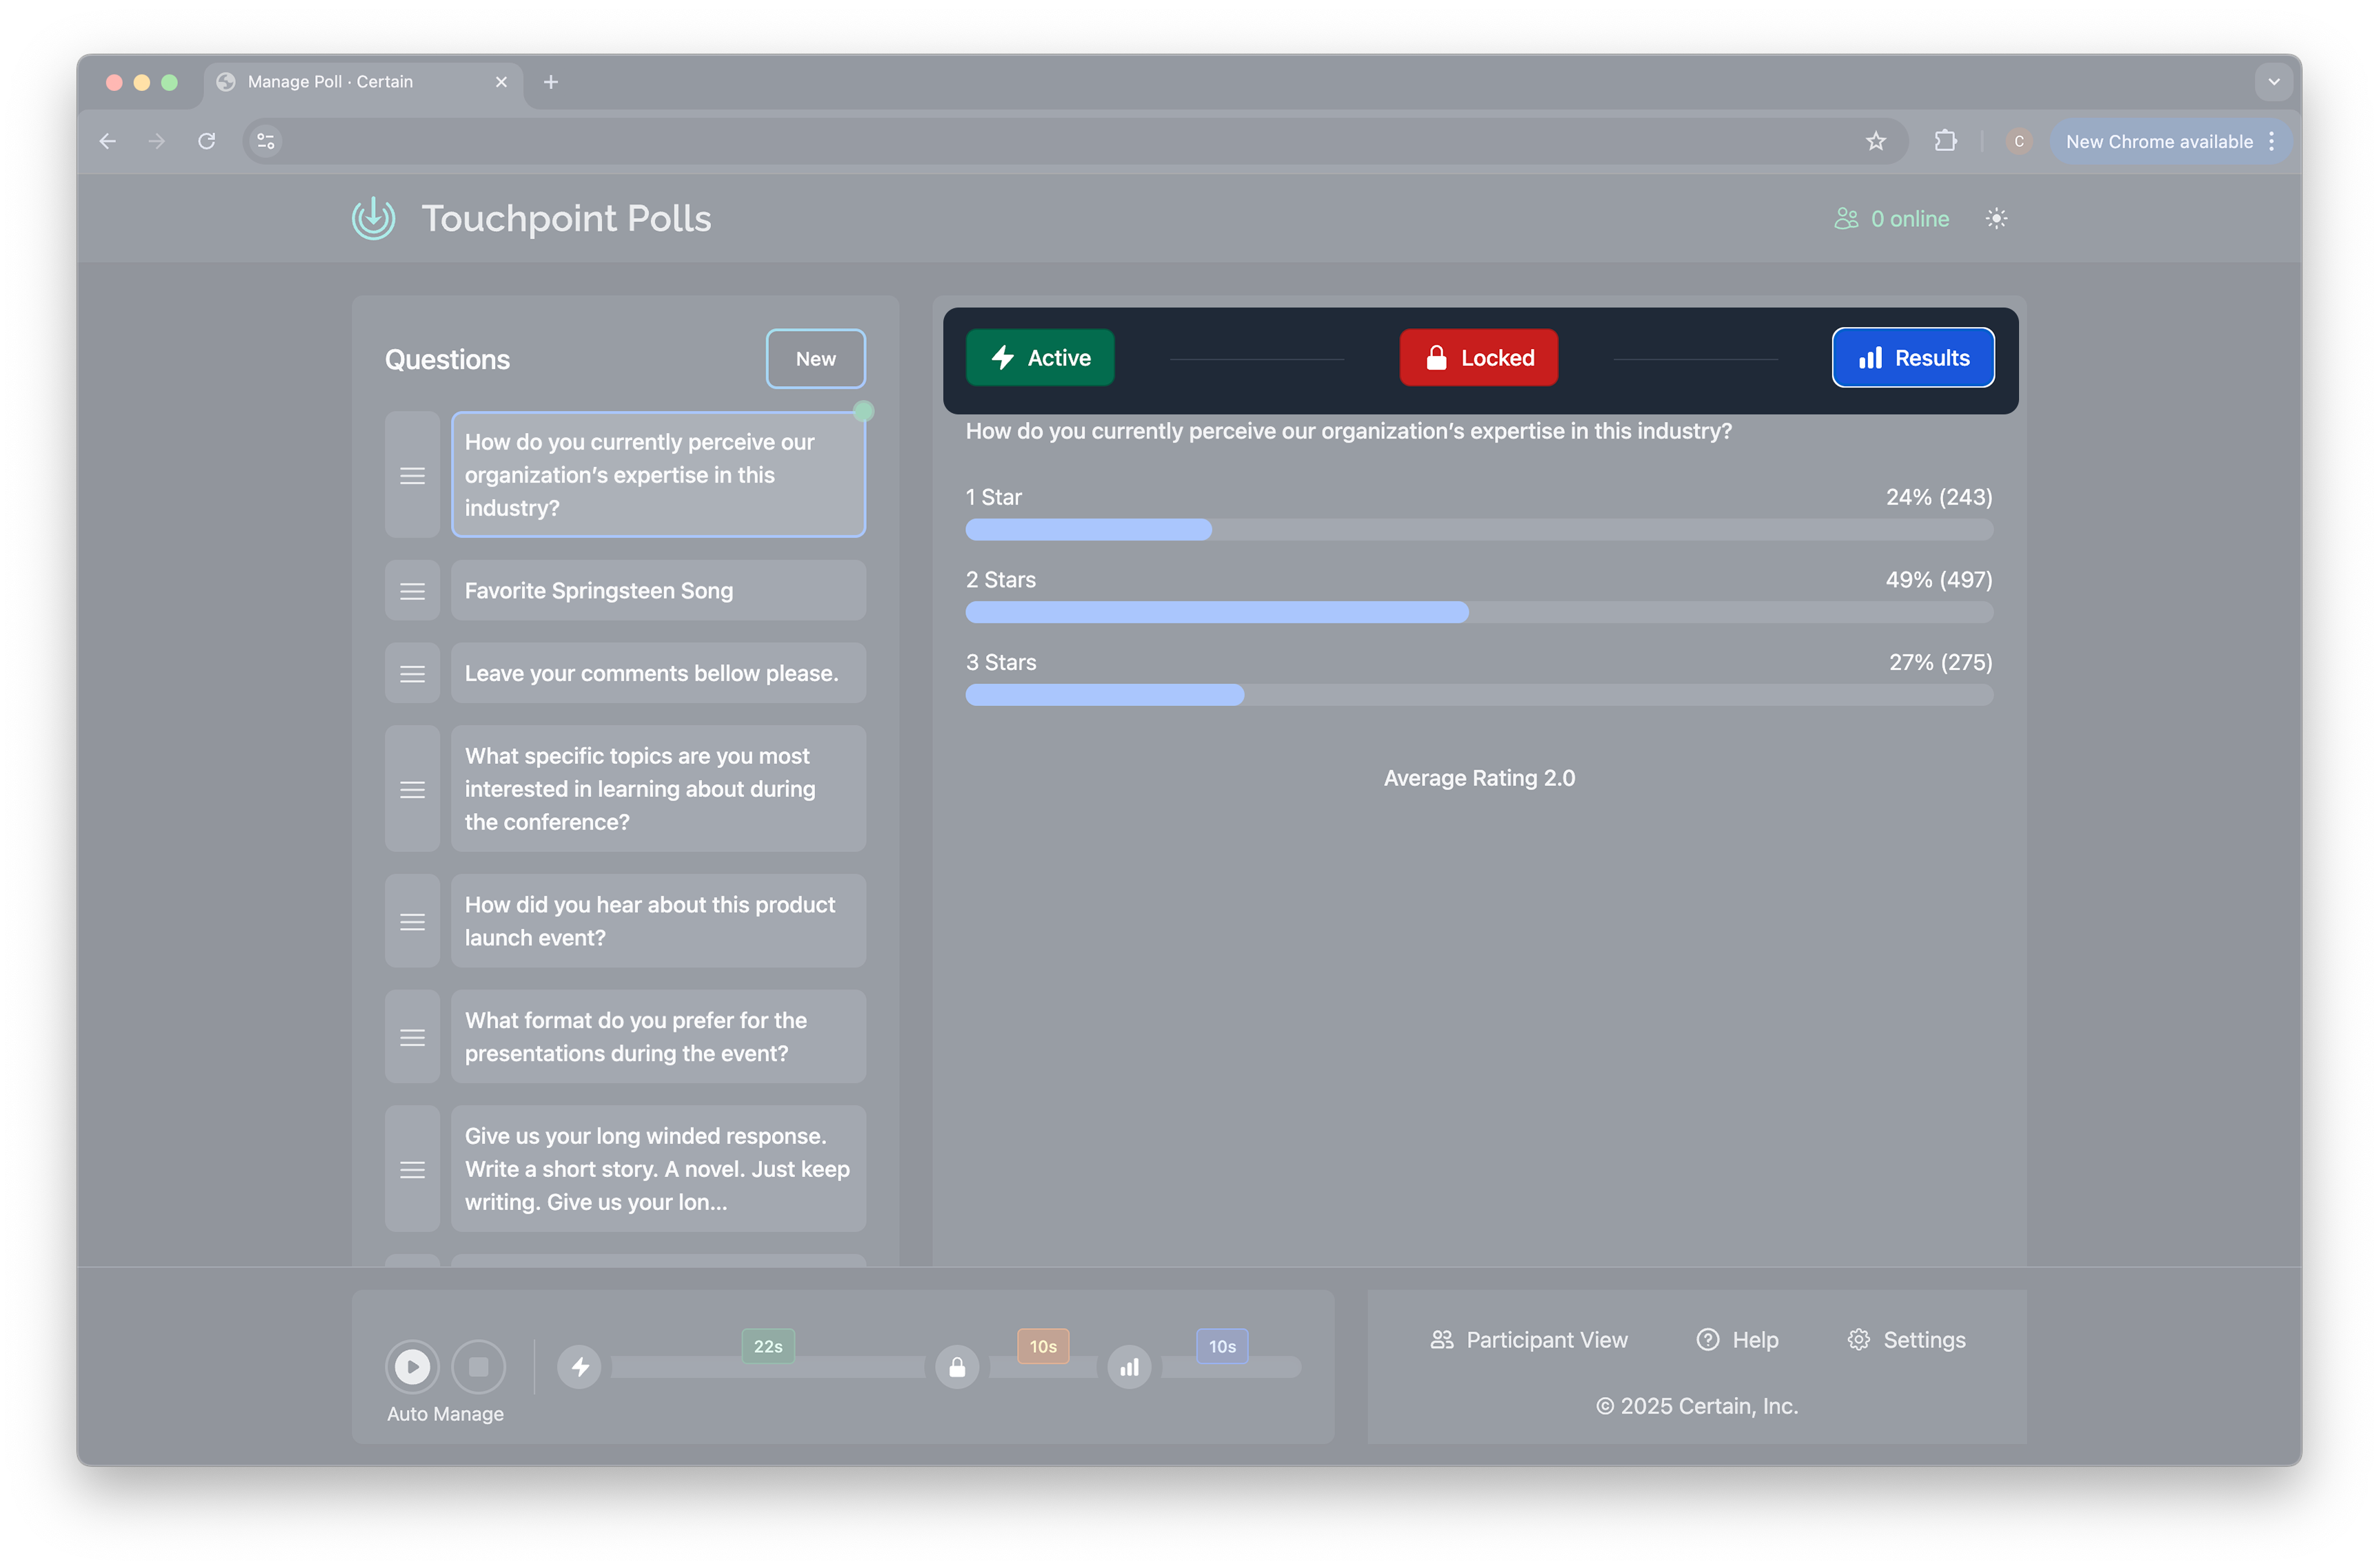Bookmark page with the star icon
The width and height of the screenshot is (2379, 1568).
[1875, 141]
